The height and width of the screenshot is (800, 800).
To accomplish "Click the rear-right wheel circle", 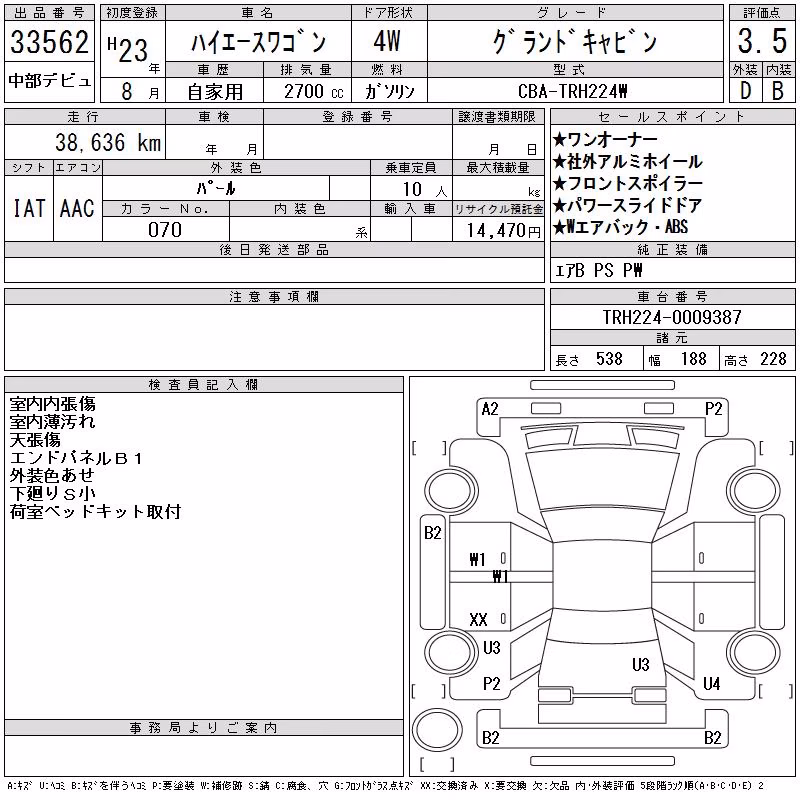I will pos(755,652).
